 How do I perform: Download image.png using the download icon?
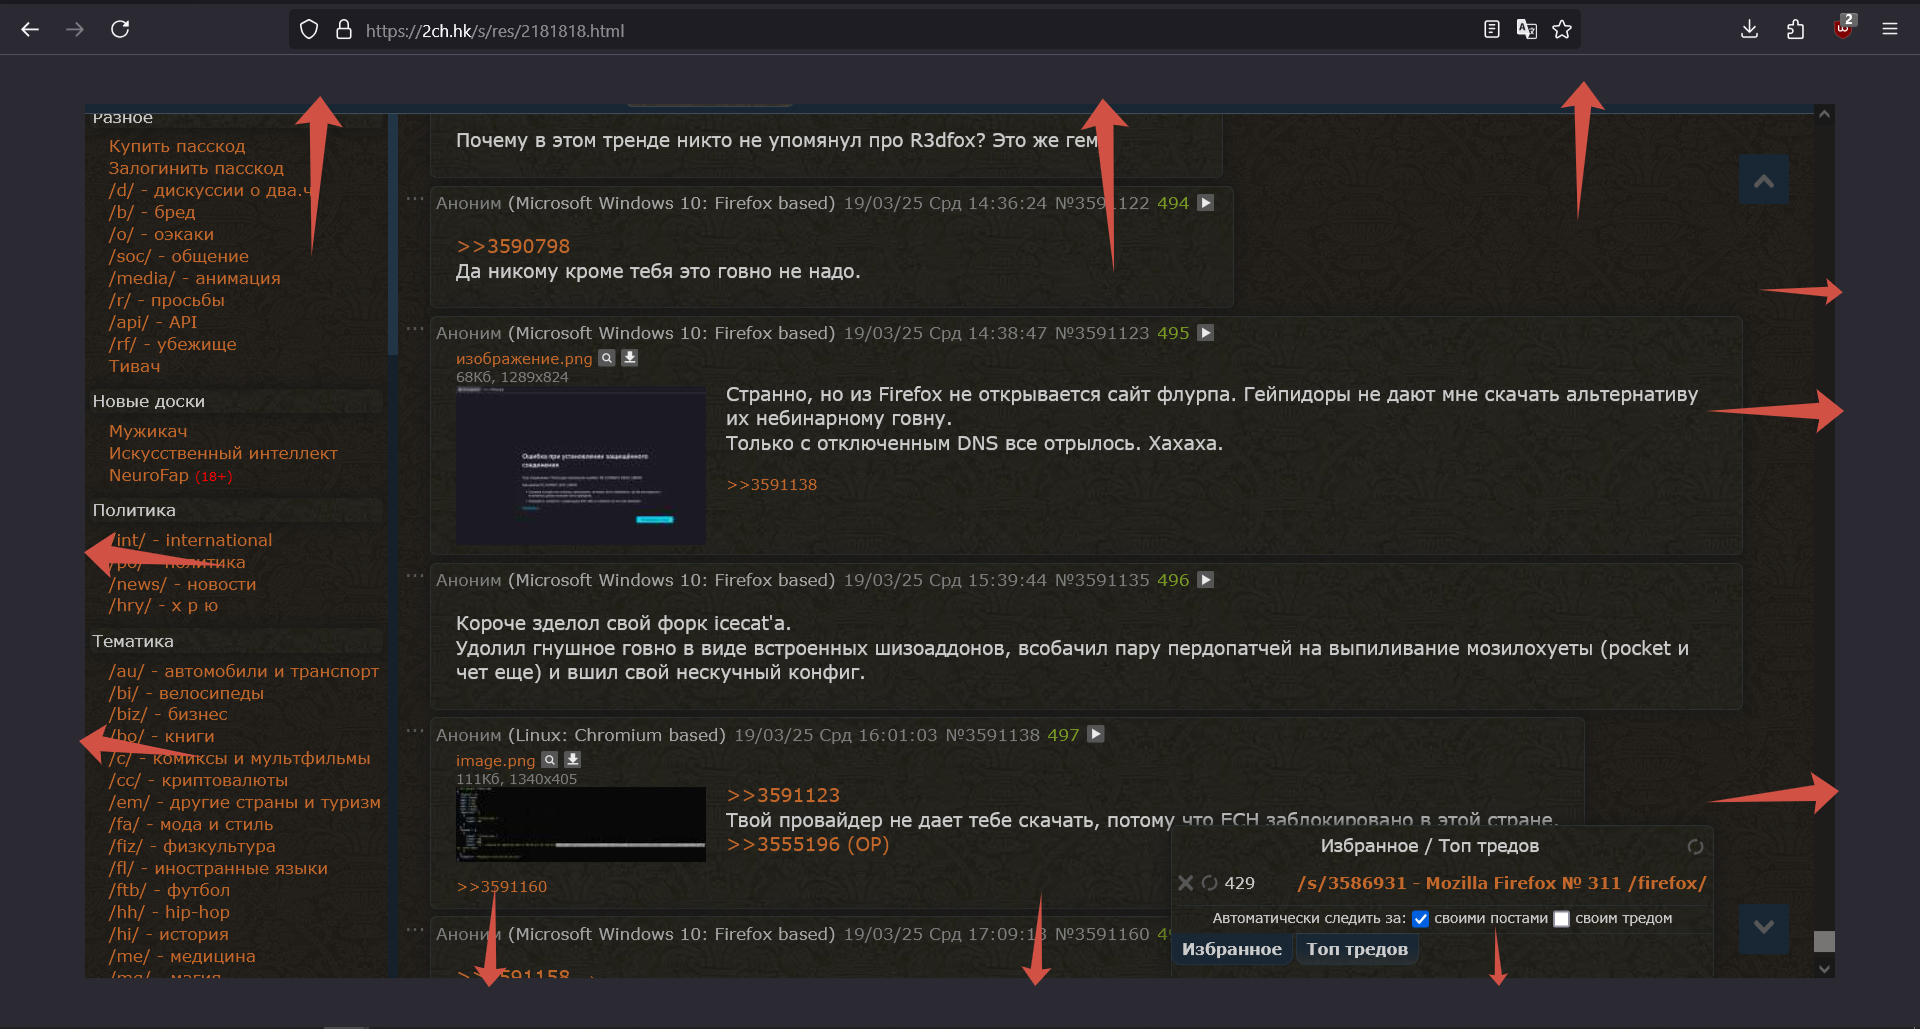573,760
